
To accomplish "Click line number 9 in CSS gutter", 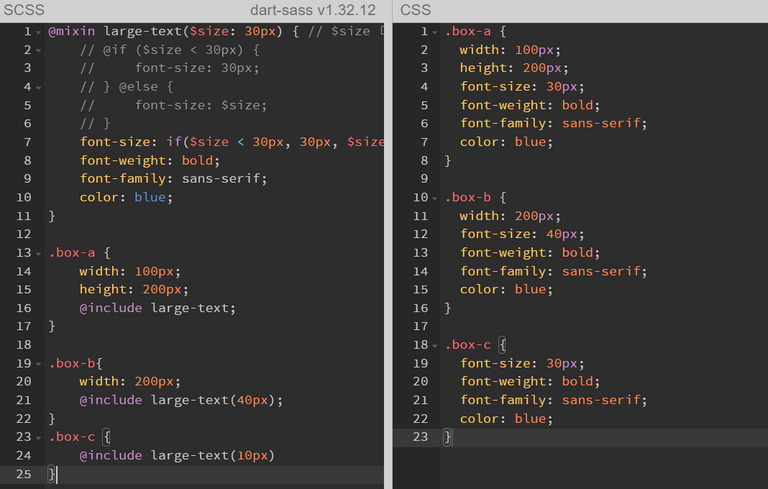I will pyautogui.click(x=424, y=179).
